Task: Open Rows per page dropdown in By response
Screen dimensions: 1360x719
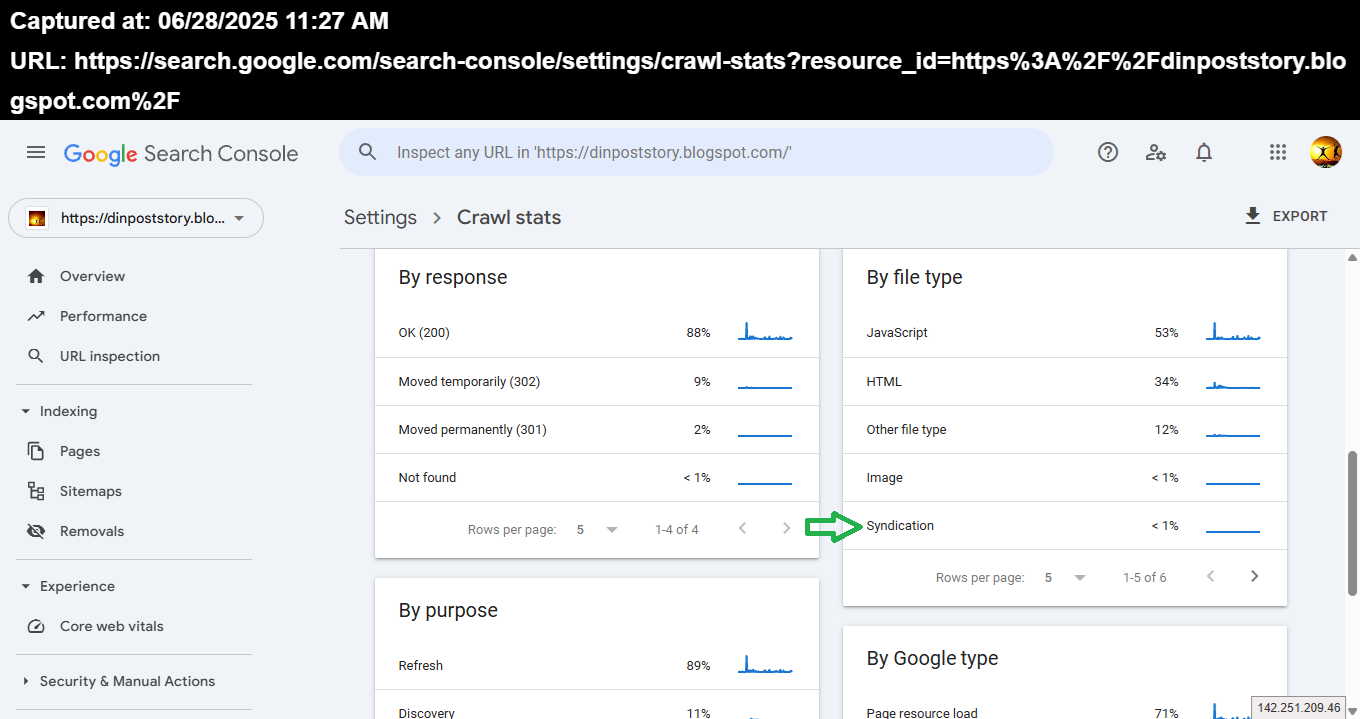Action: click(597, 529)
